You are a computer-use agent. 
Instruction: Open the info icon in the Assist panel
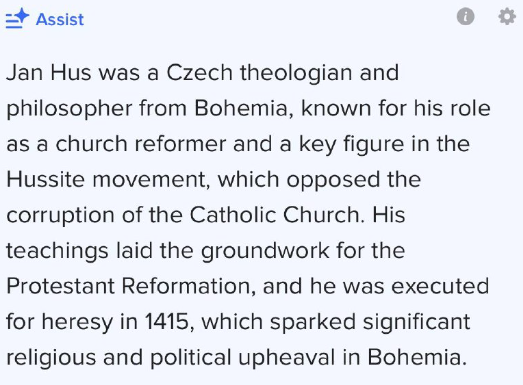click(465, 16)
